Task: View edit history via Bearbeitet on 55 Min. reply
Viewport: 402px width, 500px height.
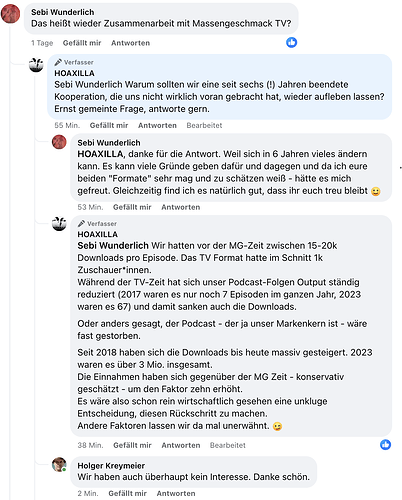Action: coord(204,125)
